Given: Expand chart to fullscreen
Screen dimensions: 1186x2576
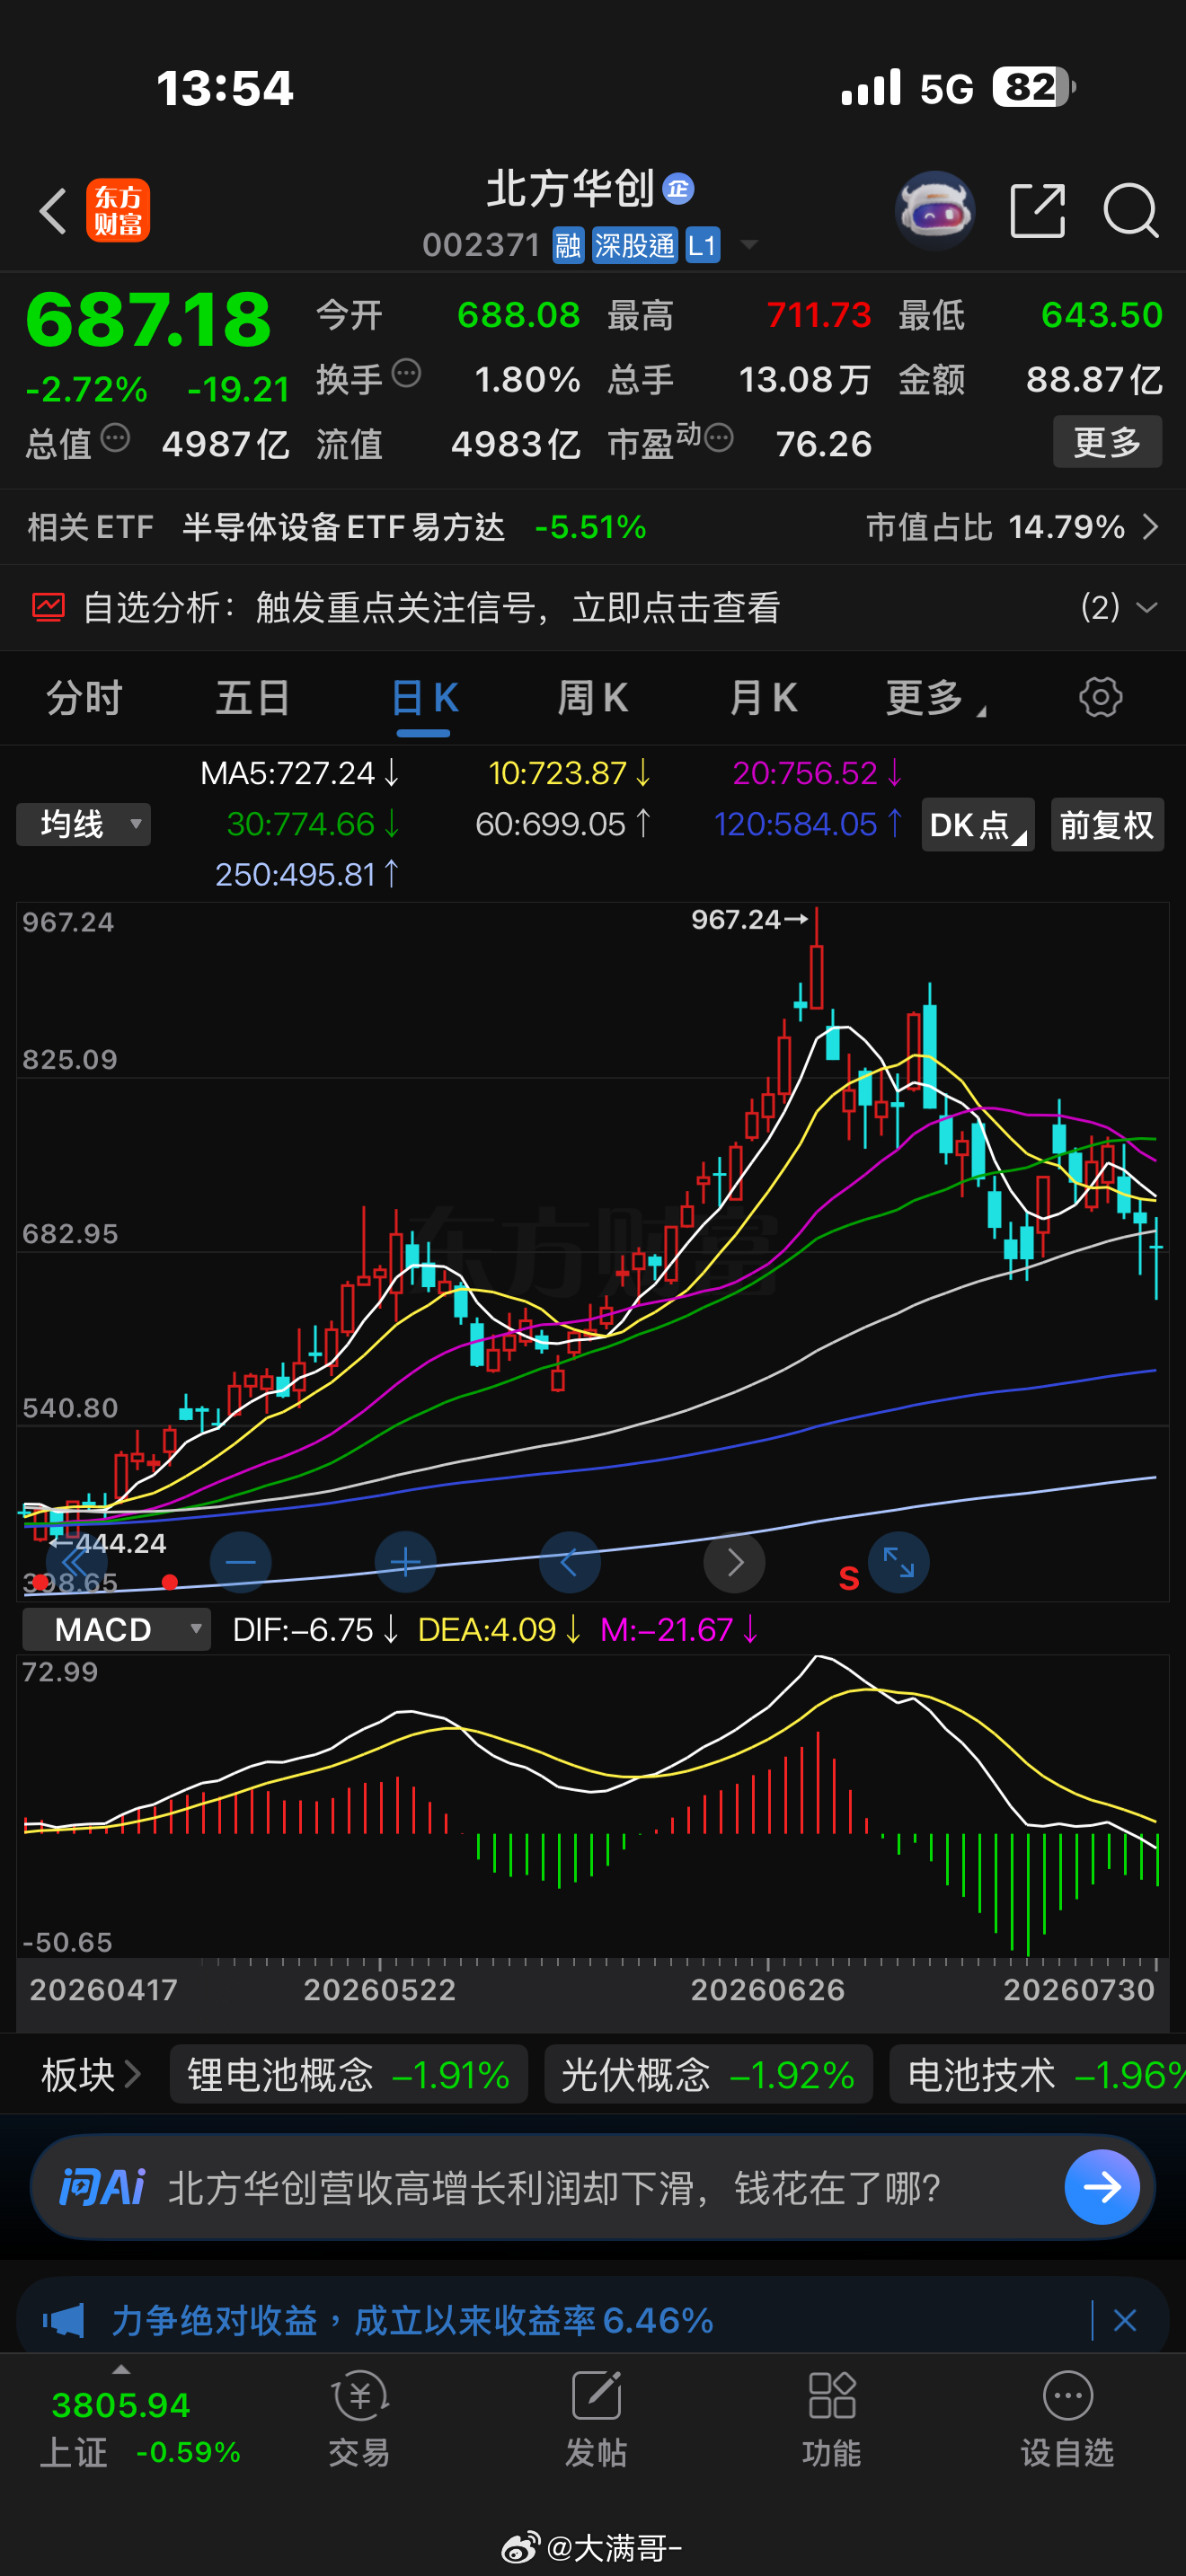Looking at the screenshot, I should click(x=899, y=1562).
